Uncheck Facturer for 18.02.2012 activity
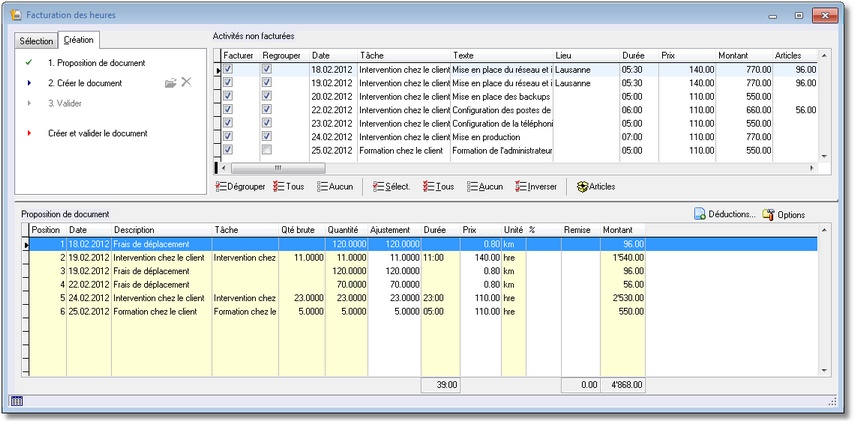This screenshot has height=424, width=855. [x=229, y=70]
